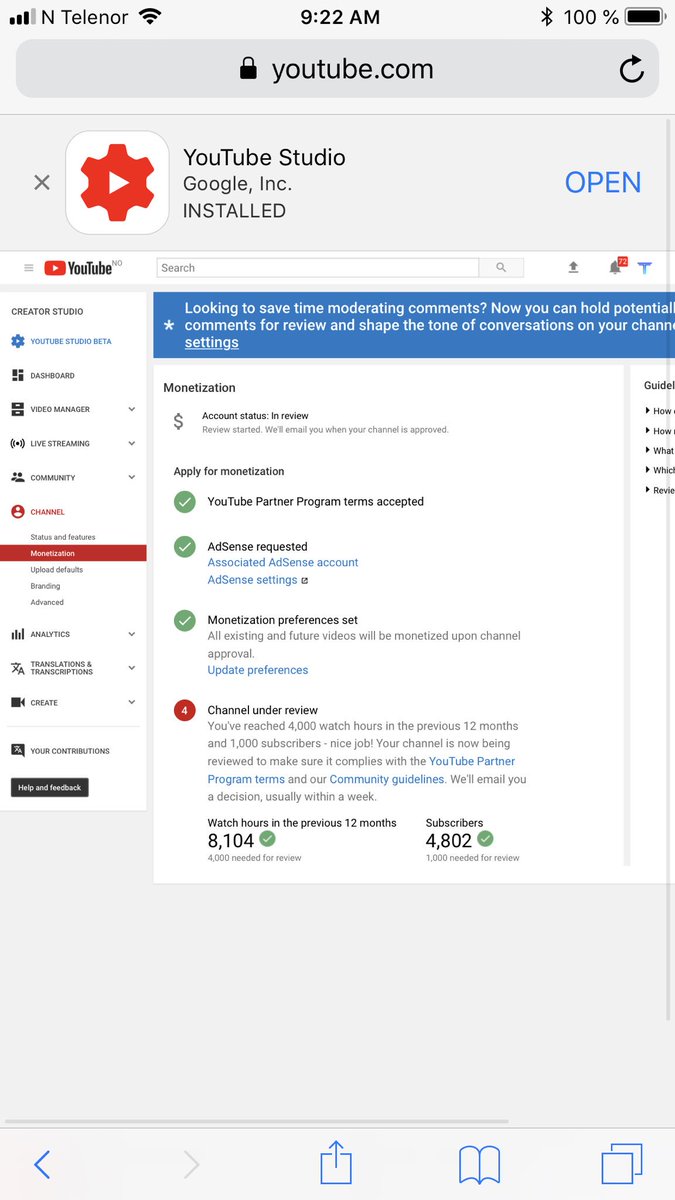Show the Safari tabs overview
Viewport: 675px width, 1200px height.
622,1165
